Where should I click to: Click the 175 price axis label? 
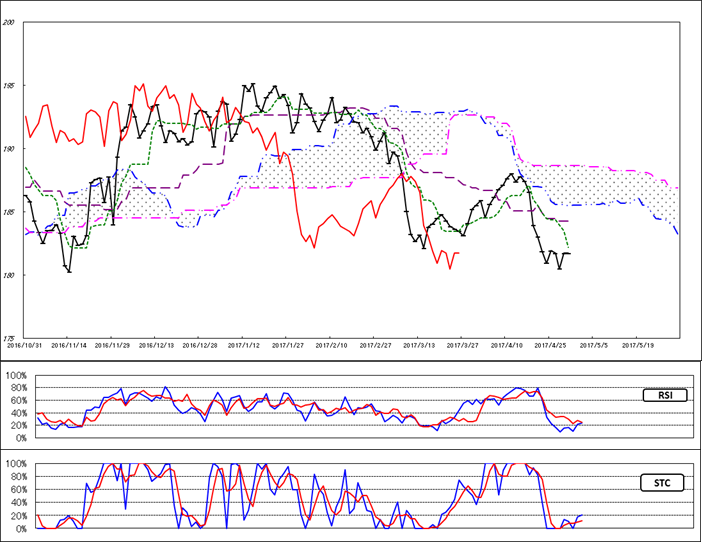coord(9,337)
